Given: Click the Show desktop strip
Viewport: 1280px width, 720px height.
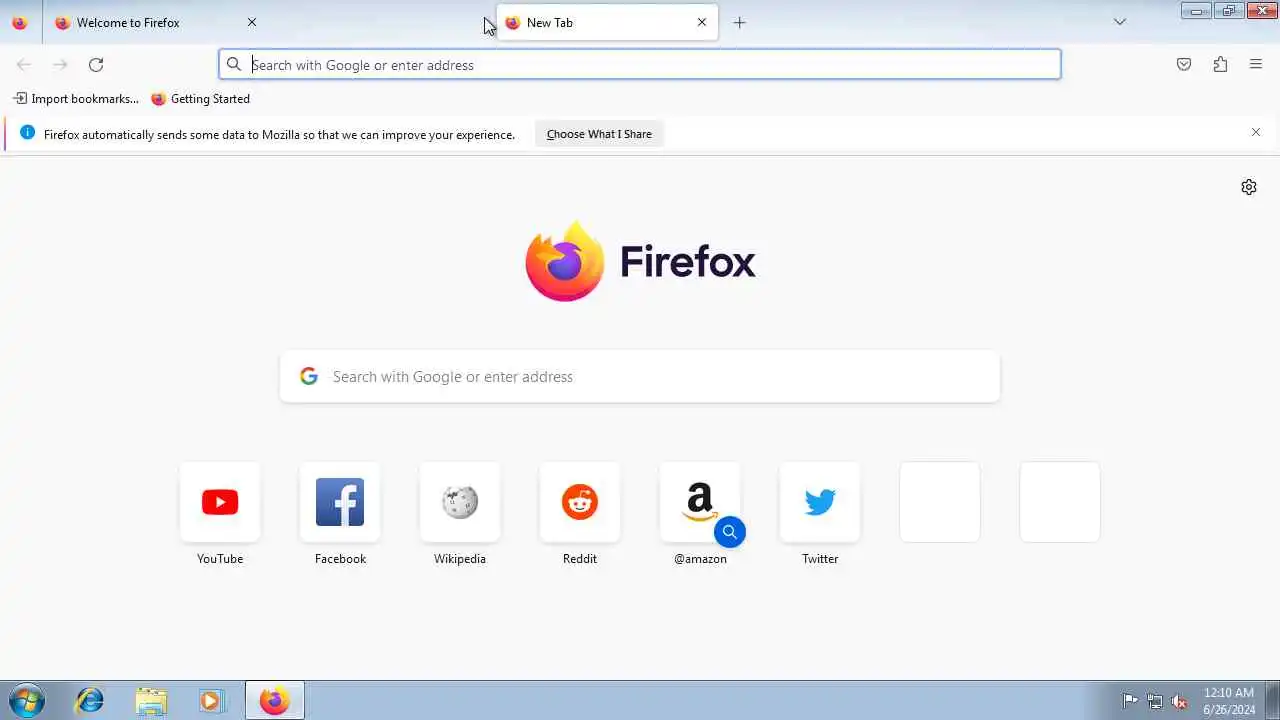Looking at the screenshot, I should pos(1272,701).
